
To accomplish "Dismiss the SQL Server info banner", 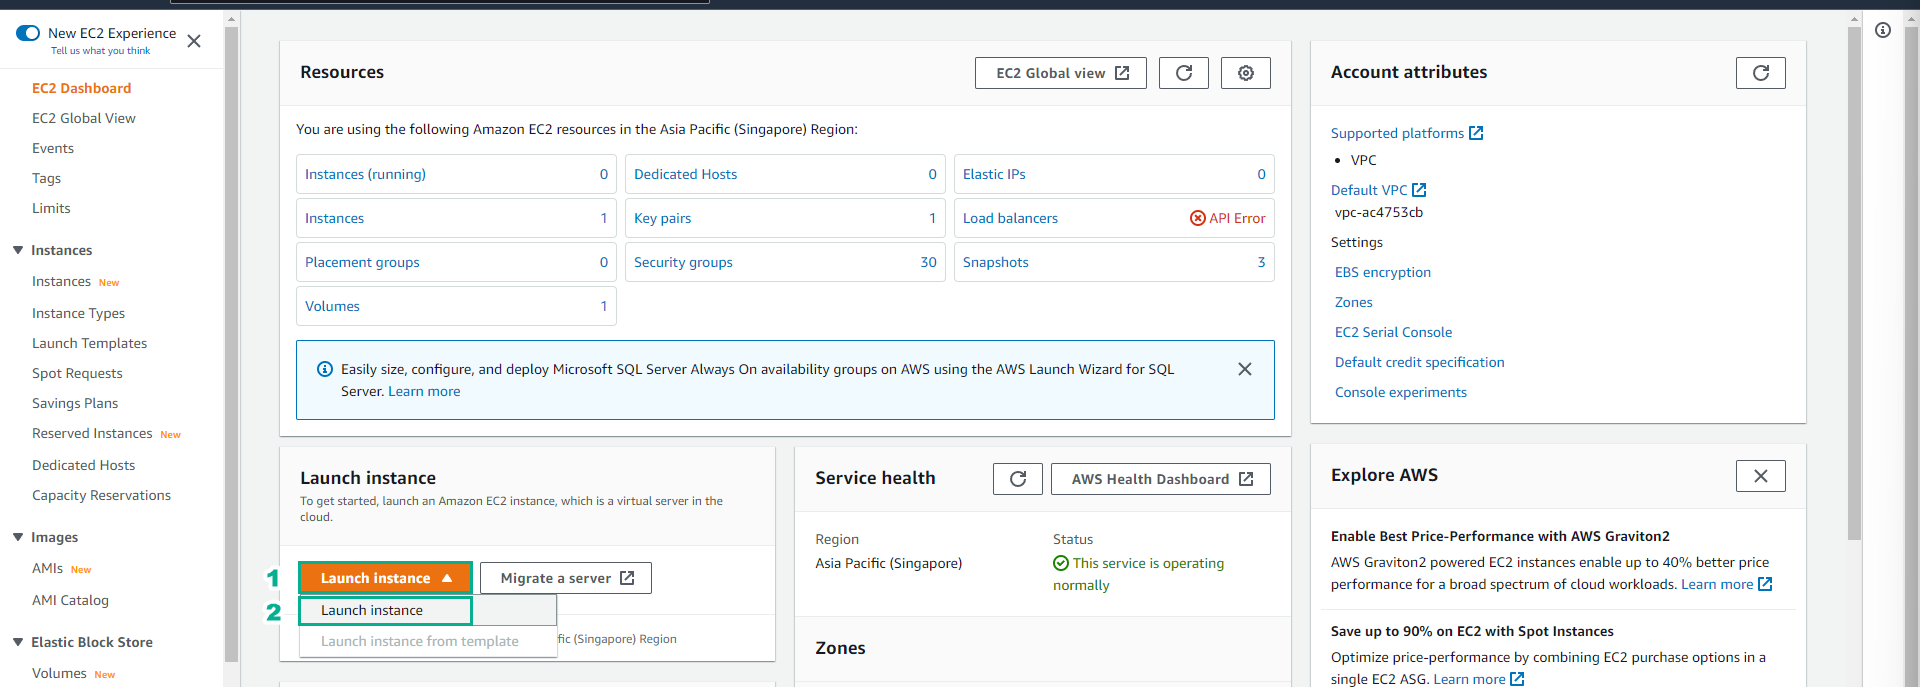I will tap(1245, 369).
